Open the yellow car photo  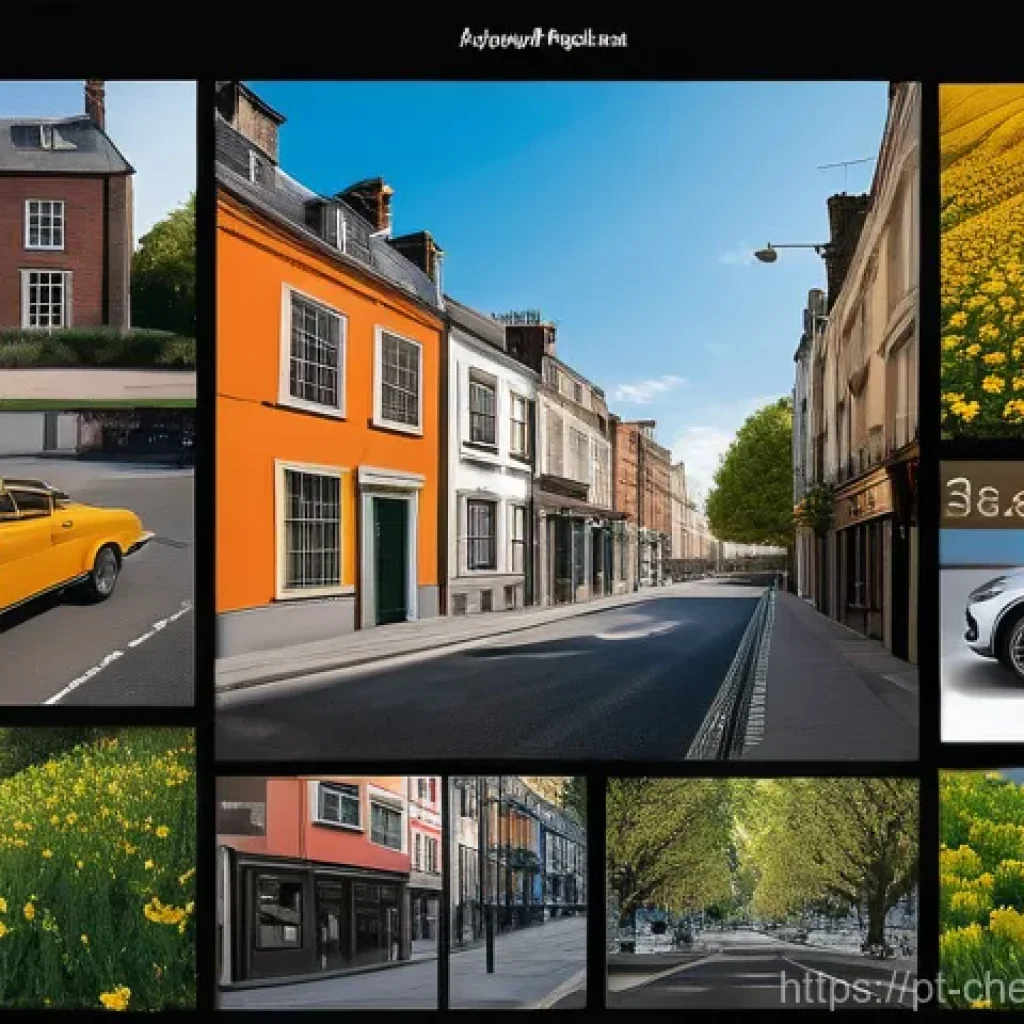97,580
